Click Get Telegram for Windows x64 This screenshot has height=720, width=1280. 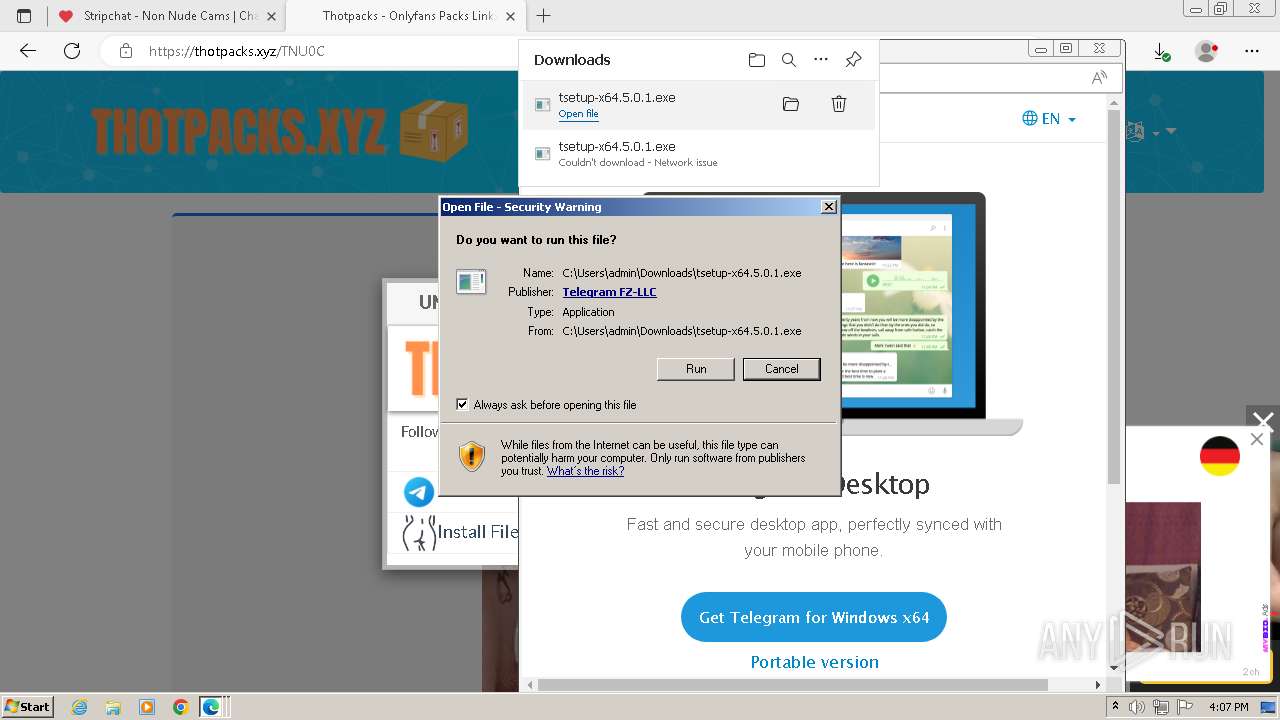[x=814, y=617]
